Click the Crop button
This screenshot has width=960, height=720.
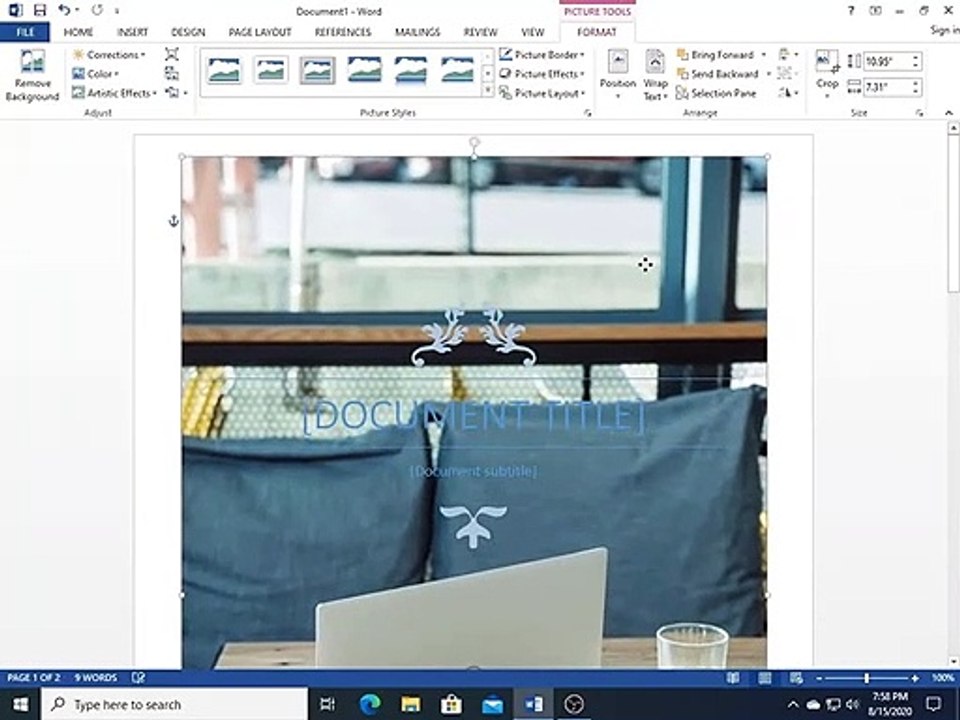pos(827,73)
